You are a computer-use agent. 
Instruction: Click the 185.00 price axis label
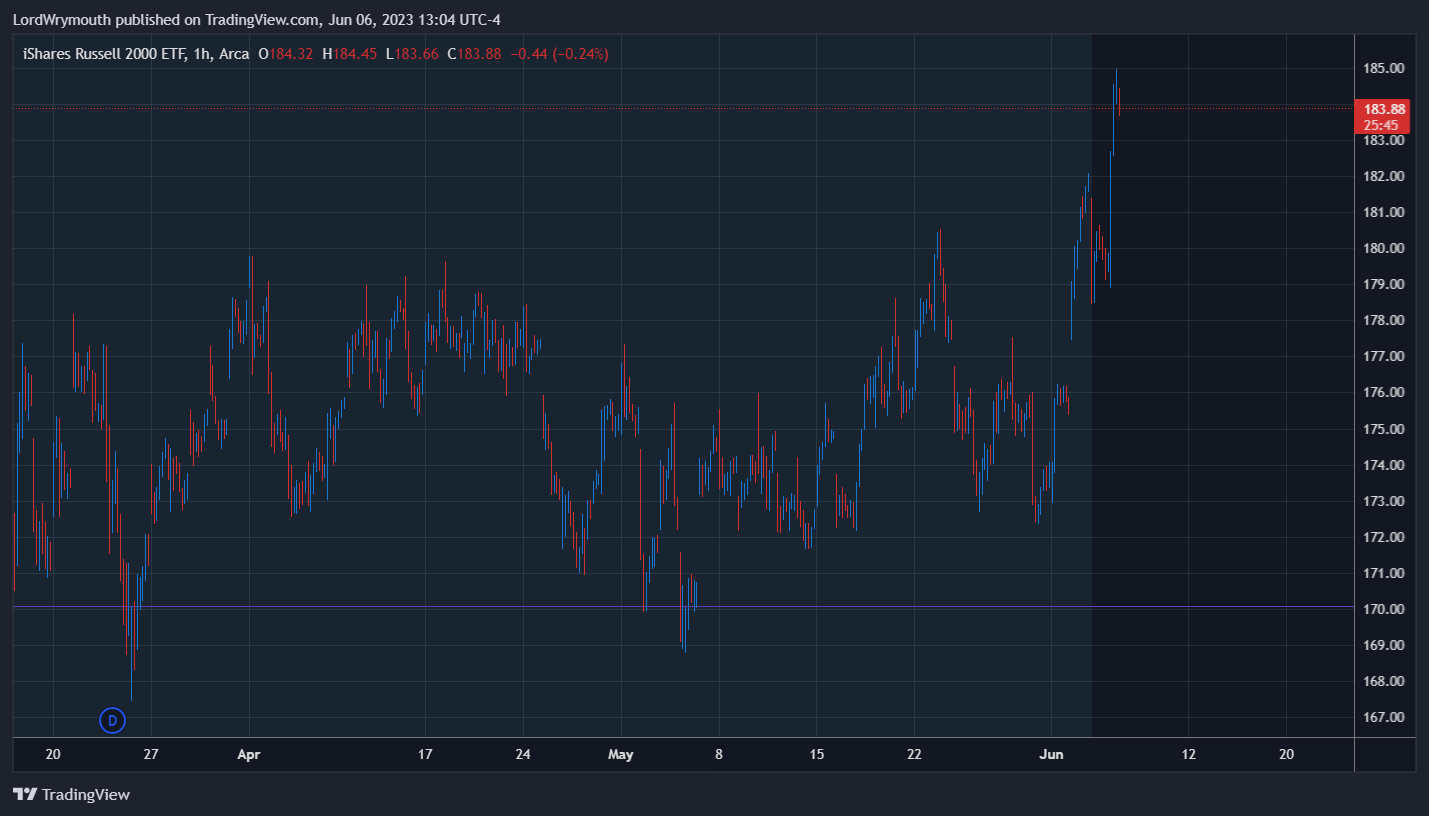pyautogui.click(x=1385, y=68)
